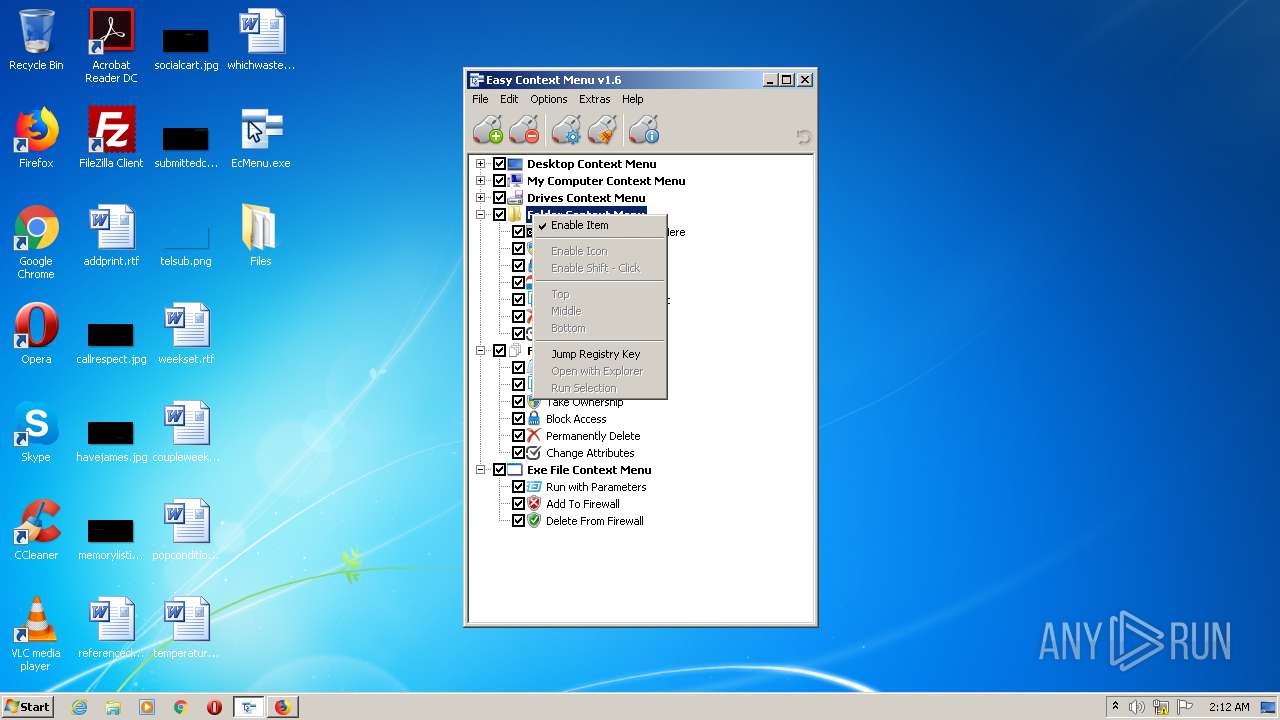Click the green shield Delete From Firewall icon
This screenshot has height=720, width=1280.
click(534, 521)
